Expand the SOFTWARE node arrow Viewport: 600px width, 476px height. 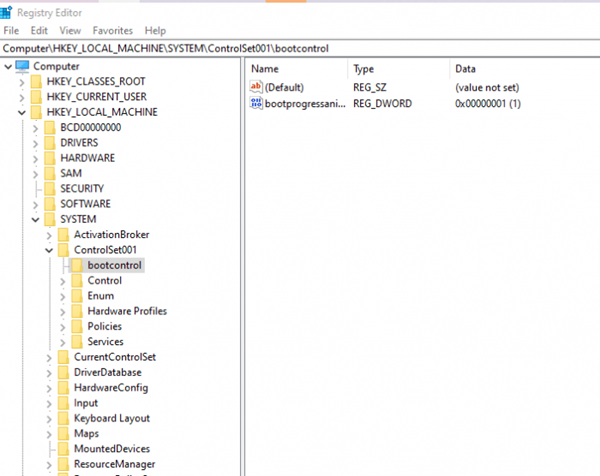click(36, 205)
